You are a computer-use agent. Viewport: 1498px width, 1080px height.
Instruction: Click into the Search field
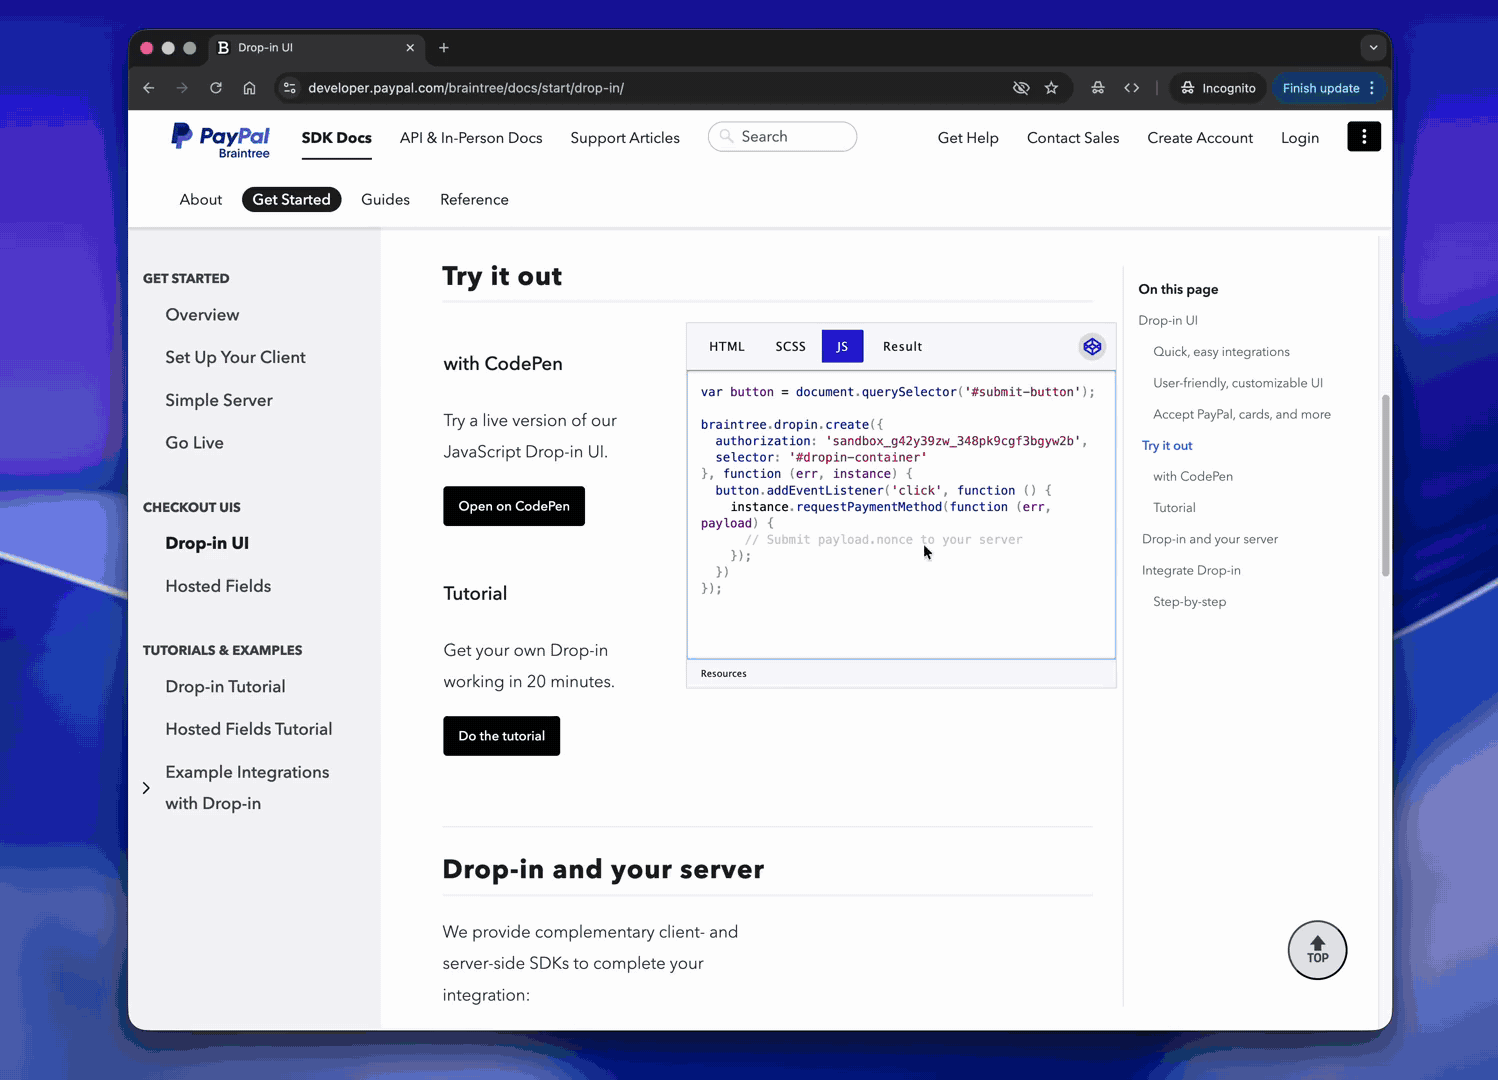(782, 137)
